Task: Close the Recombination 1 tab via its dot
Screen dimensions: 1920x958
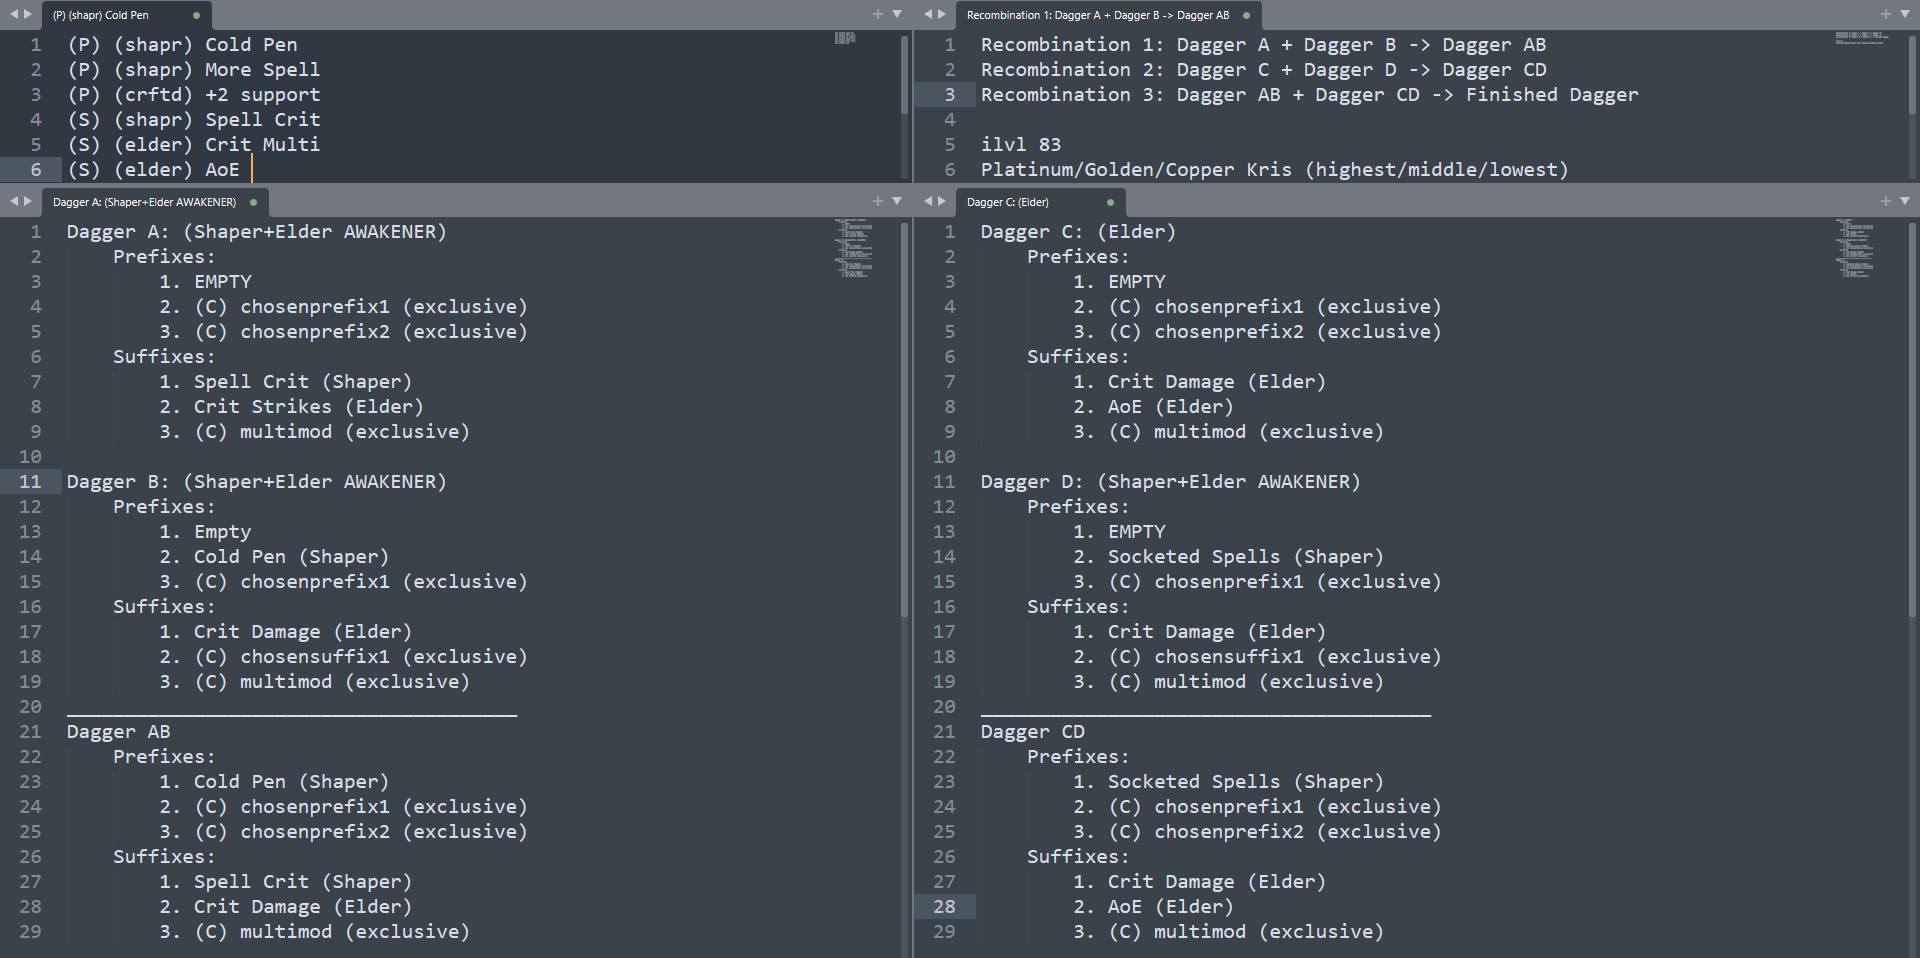Action: point(1246,15)
